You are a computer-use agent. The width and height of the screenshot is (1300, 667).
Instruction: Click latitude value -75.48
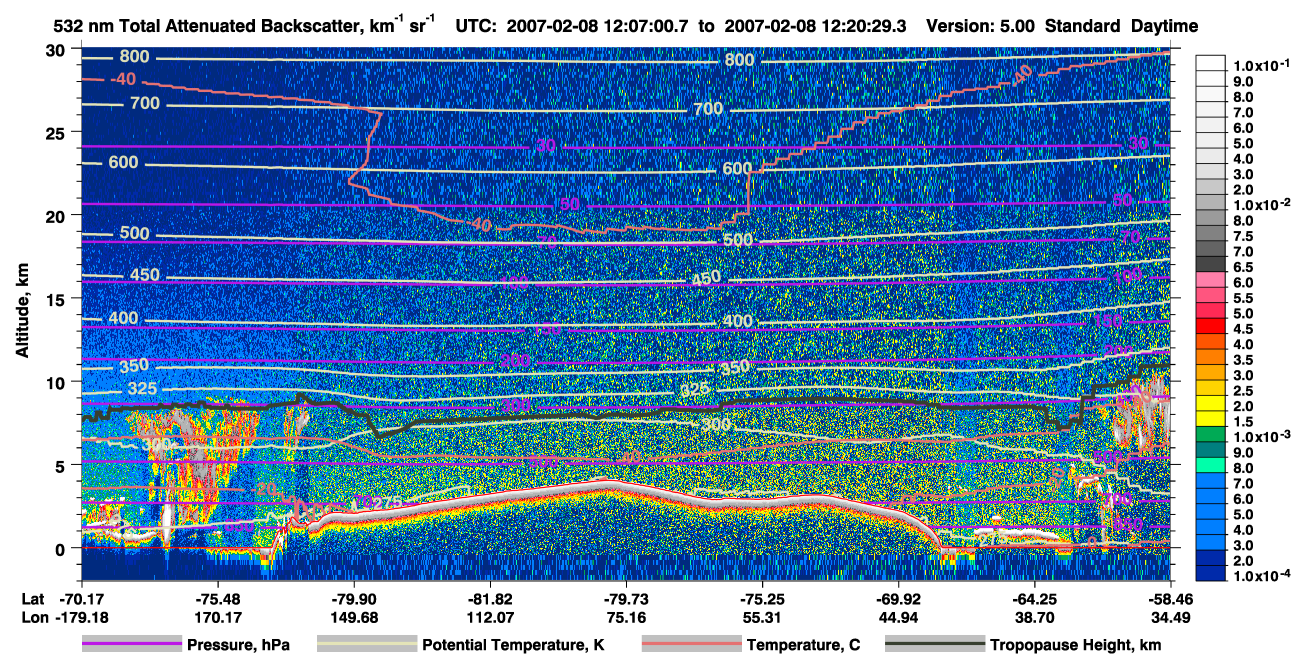[x=217, y=599]
